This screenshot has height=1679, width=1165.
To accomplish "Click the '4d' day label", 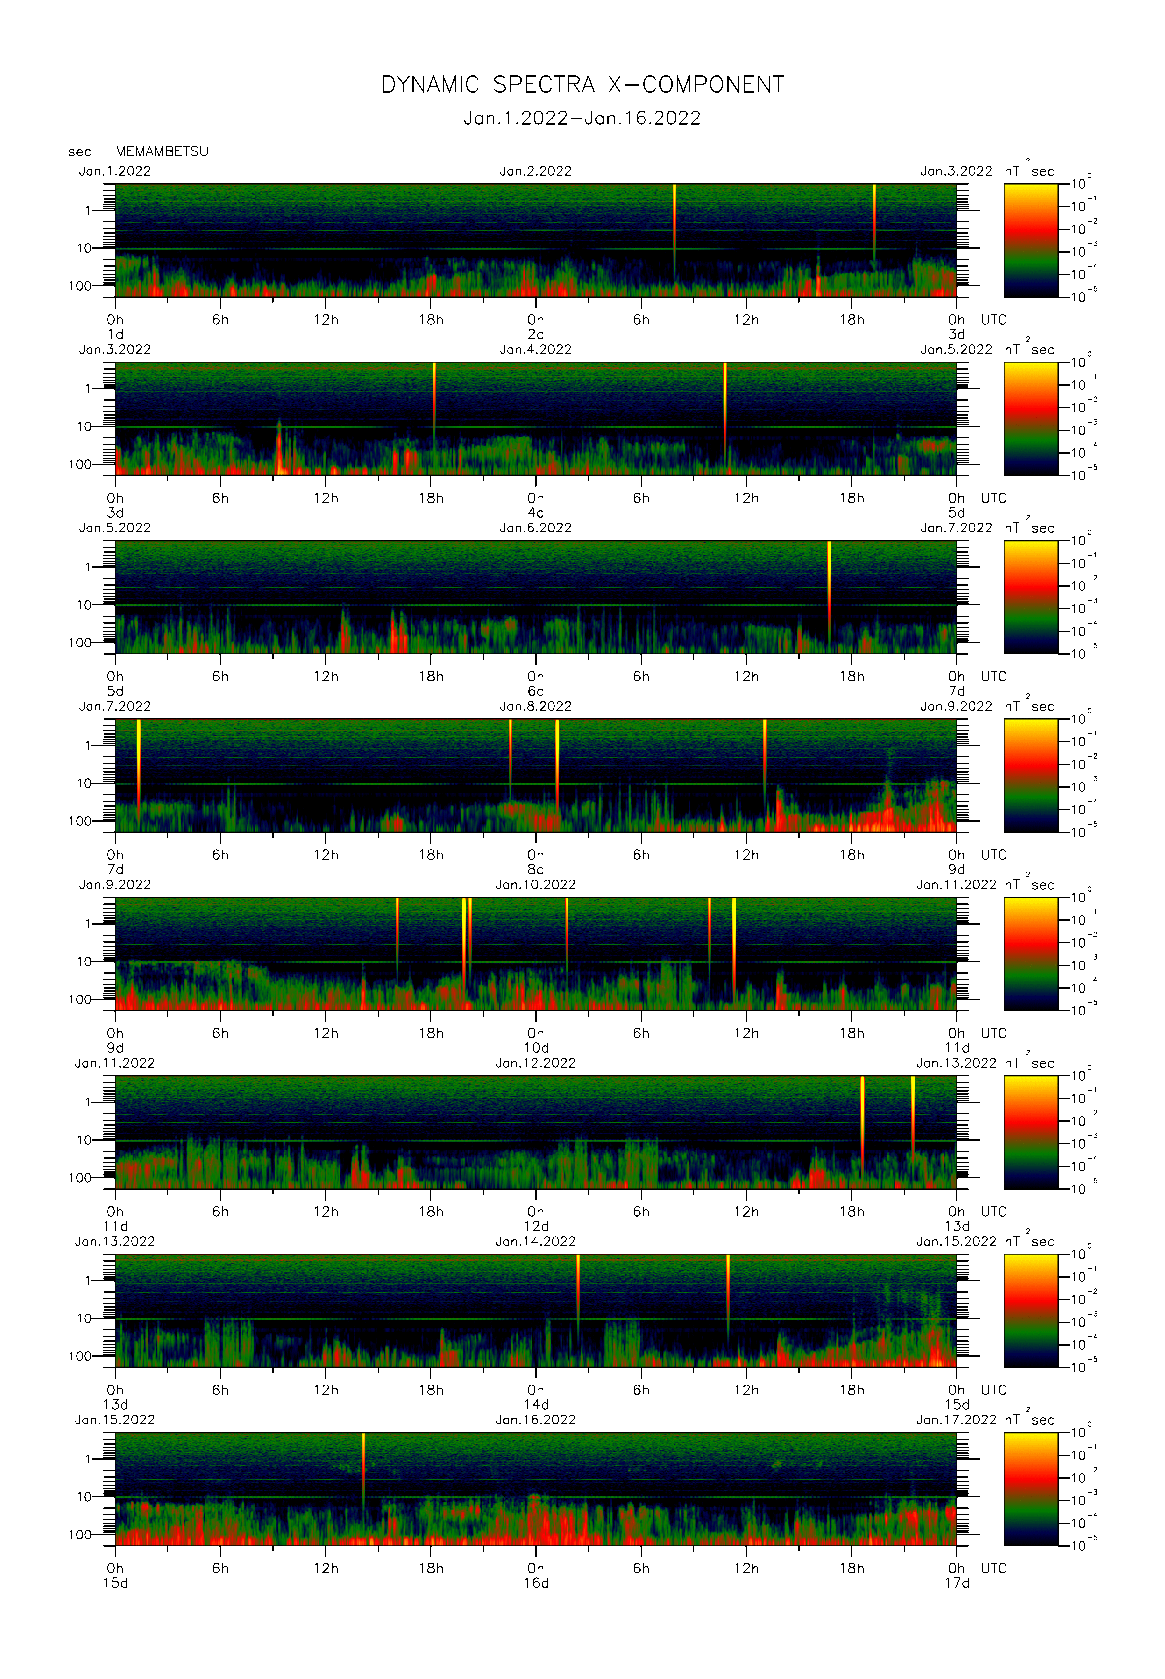I will tap(536, 512).
